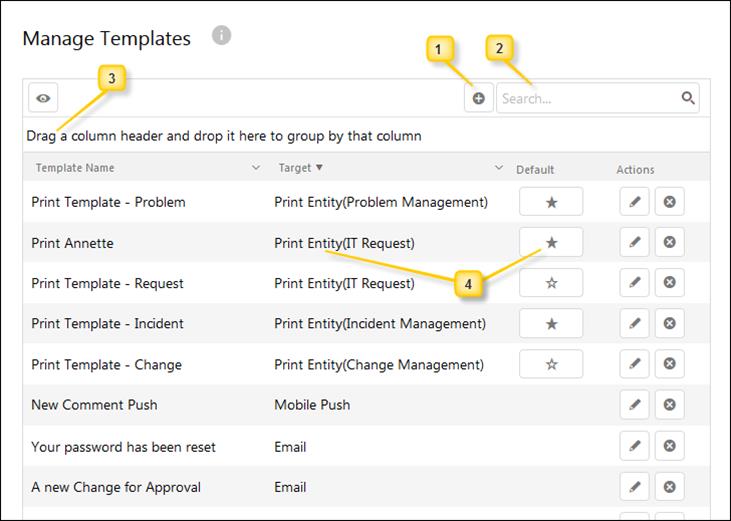Click the info icon beside Manage Templates
Screen dimensions: 731x521
click(x=222, y=36)
